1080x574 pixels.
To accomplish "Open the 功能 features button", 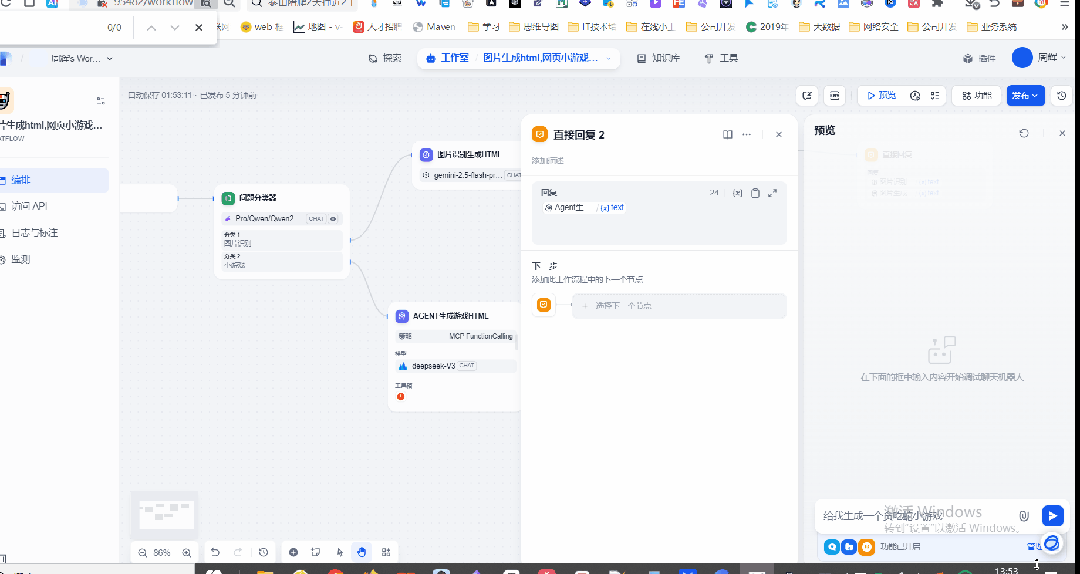I will (x=977, y=96).
